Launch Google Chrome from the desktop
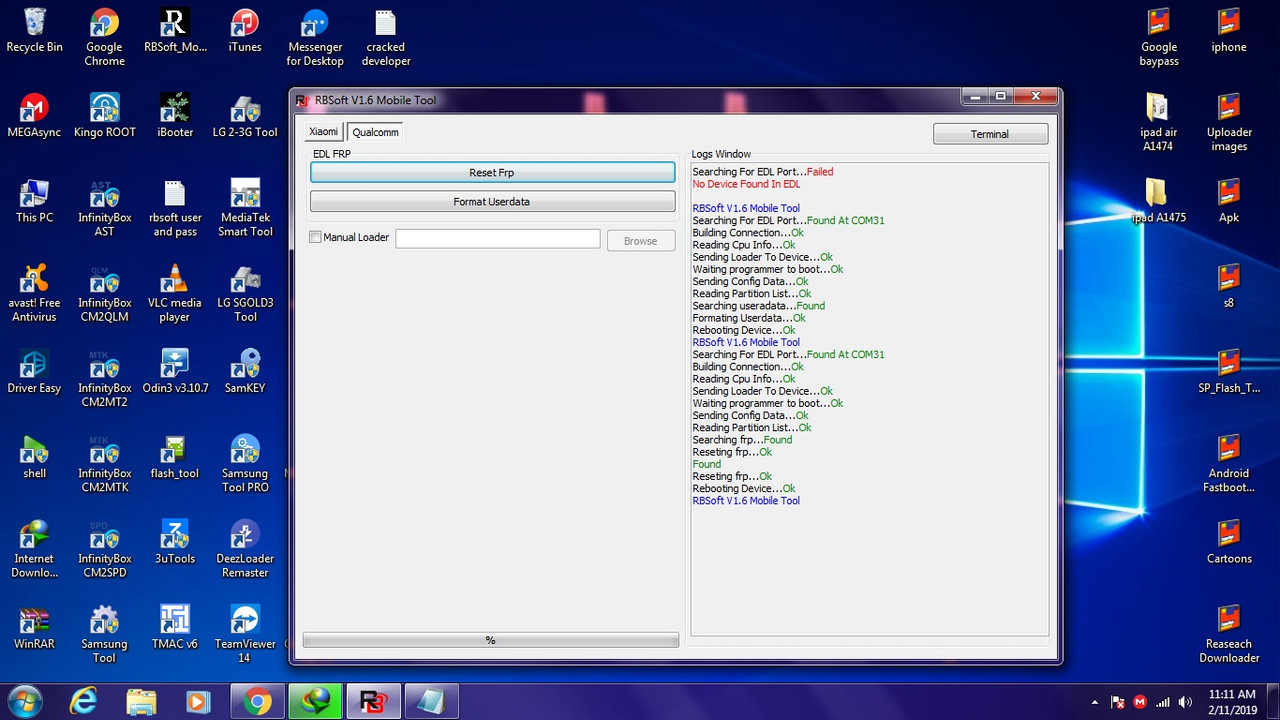Screen dimensions: 1280x720 (x=104, y=38)
